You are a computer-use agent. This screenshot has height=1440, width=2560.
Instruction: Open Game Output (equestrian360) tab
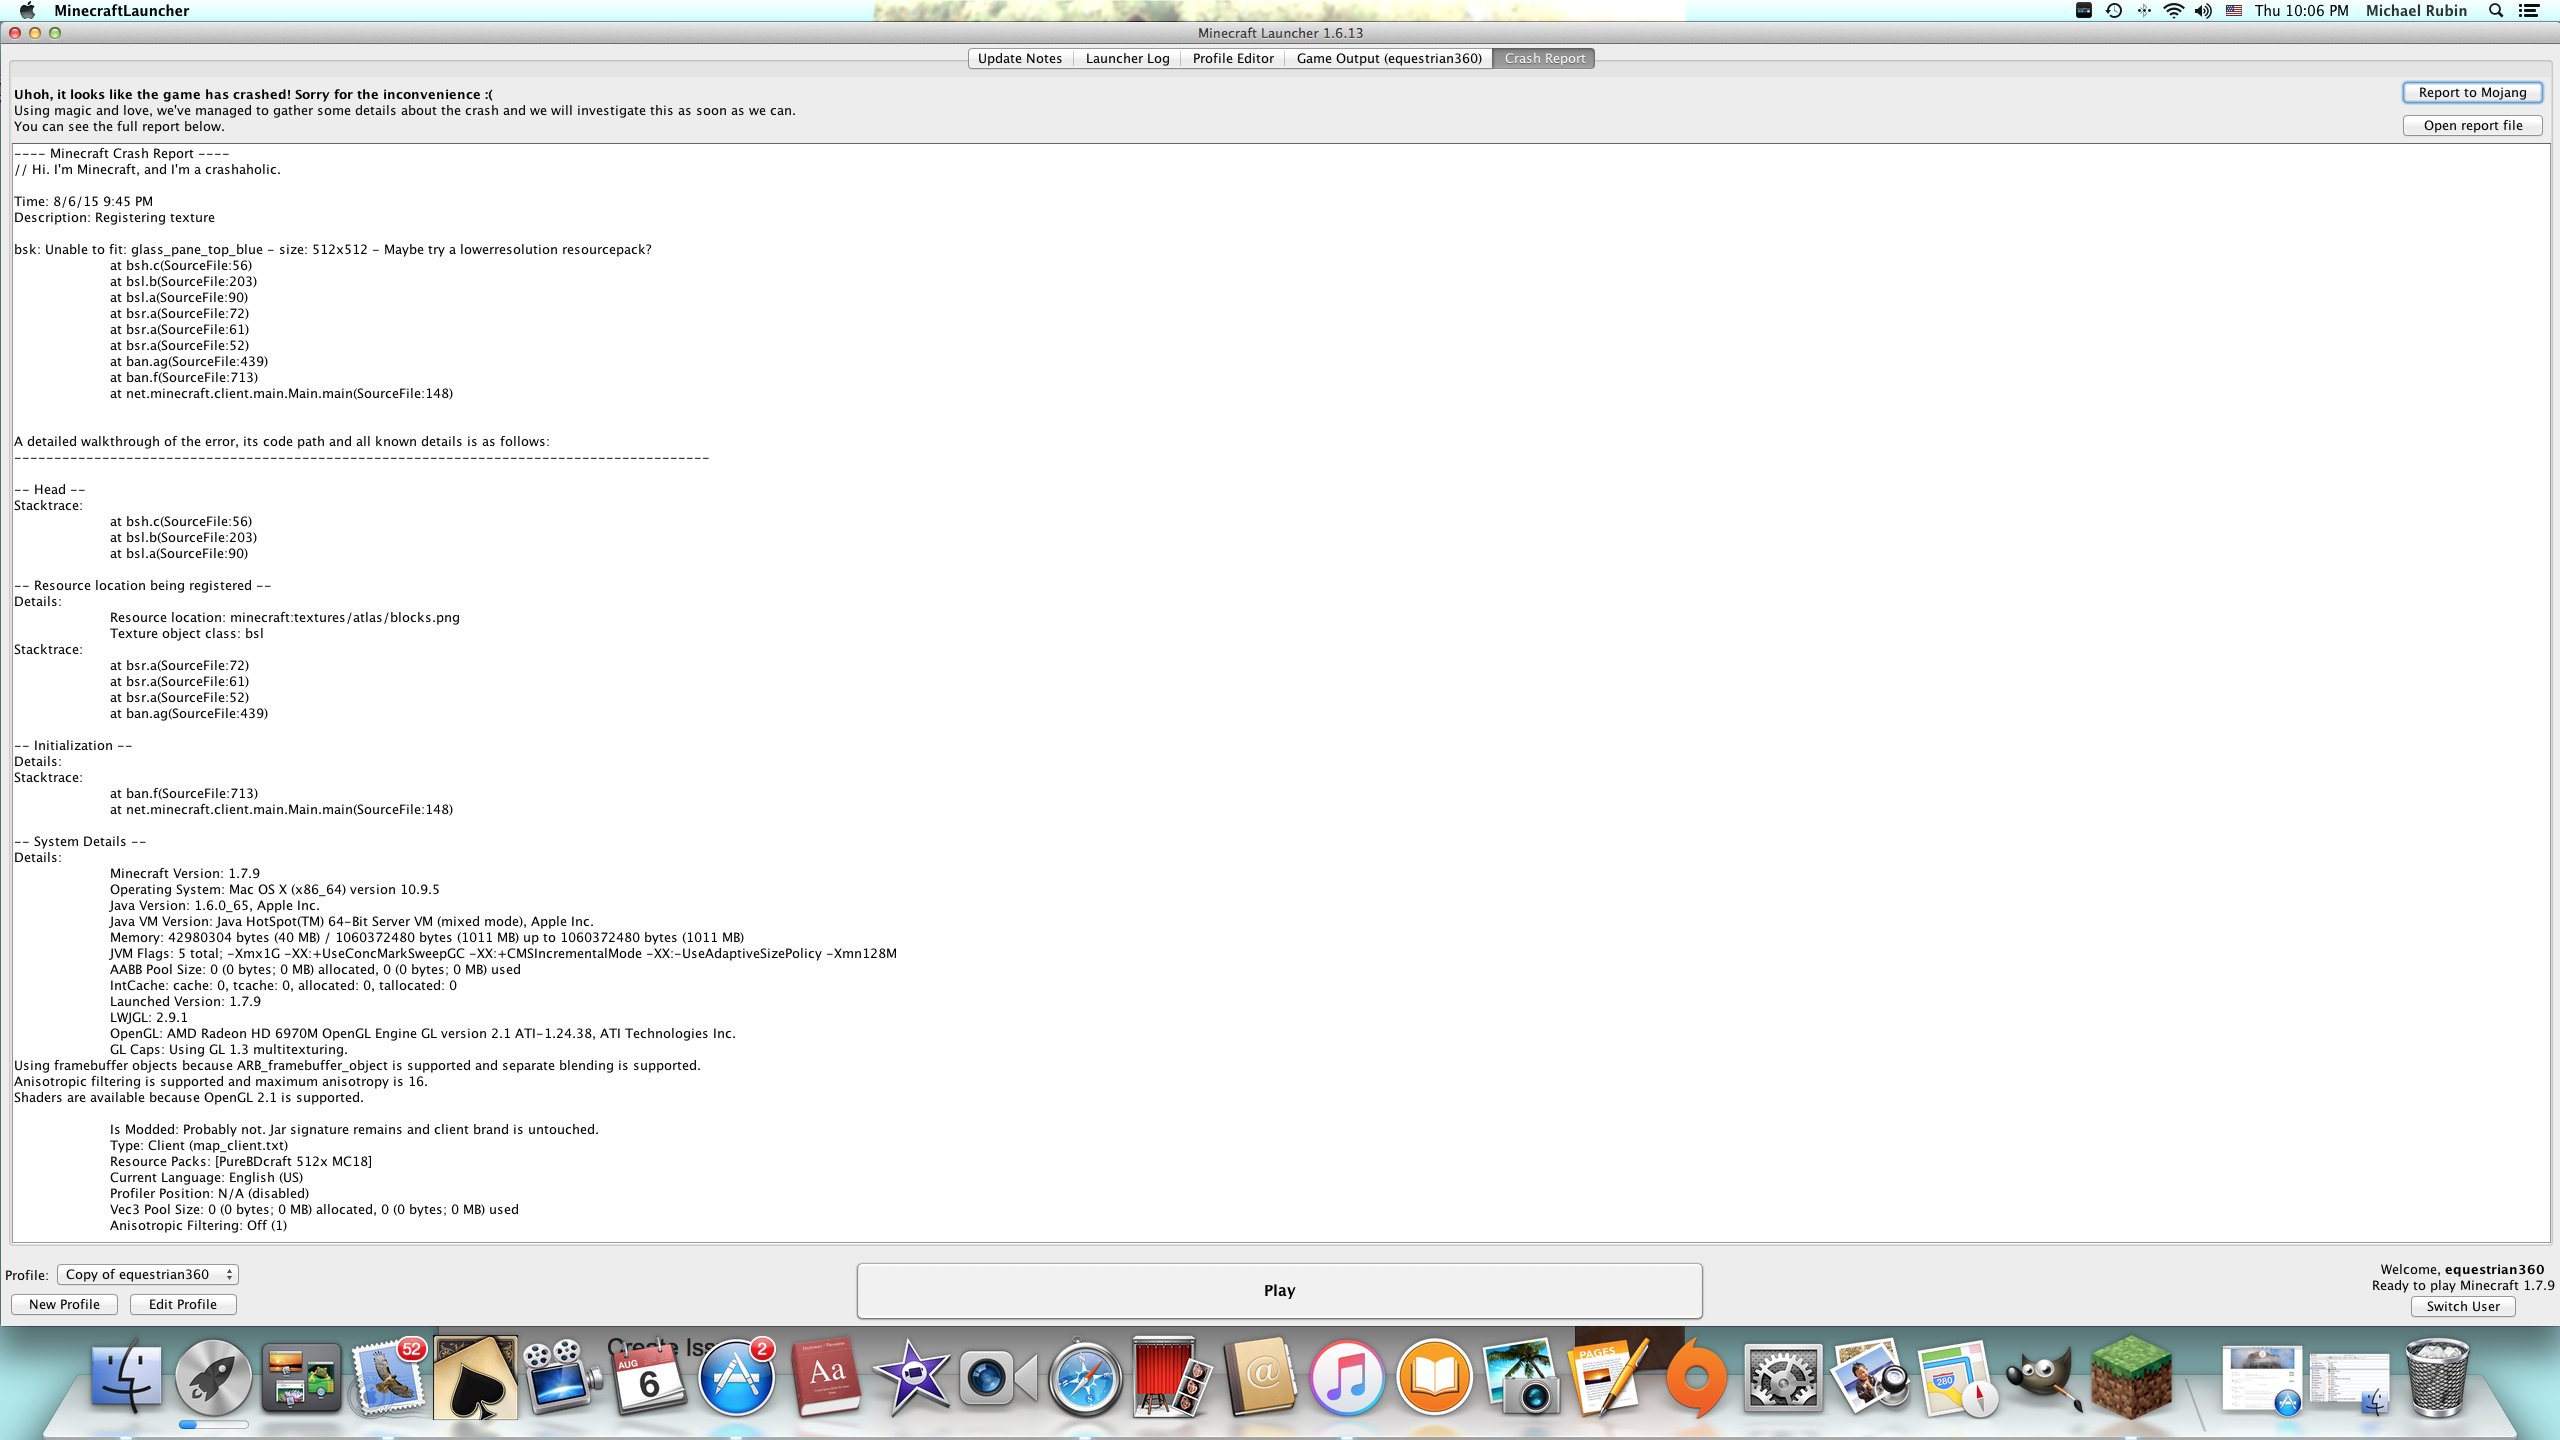1389,58
